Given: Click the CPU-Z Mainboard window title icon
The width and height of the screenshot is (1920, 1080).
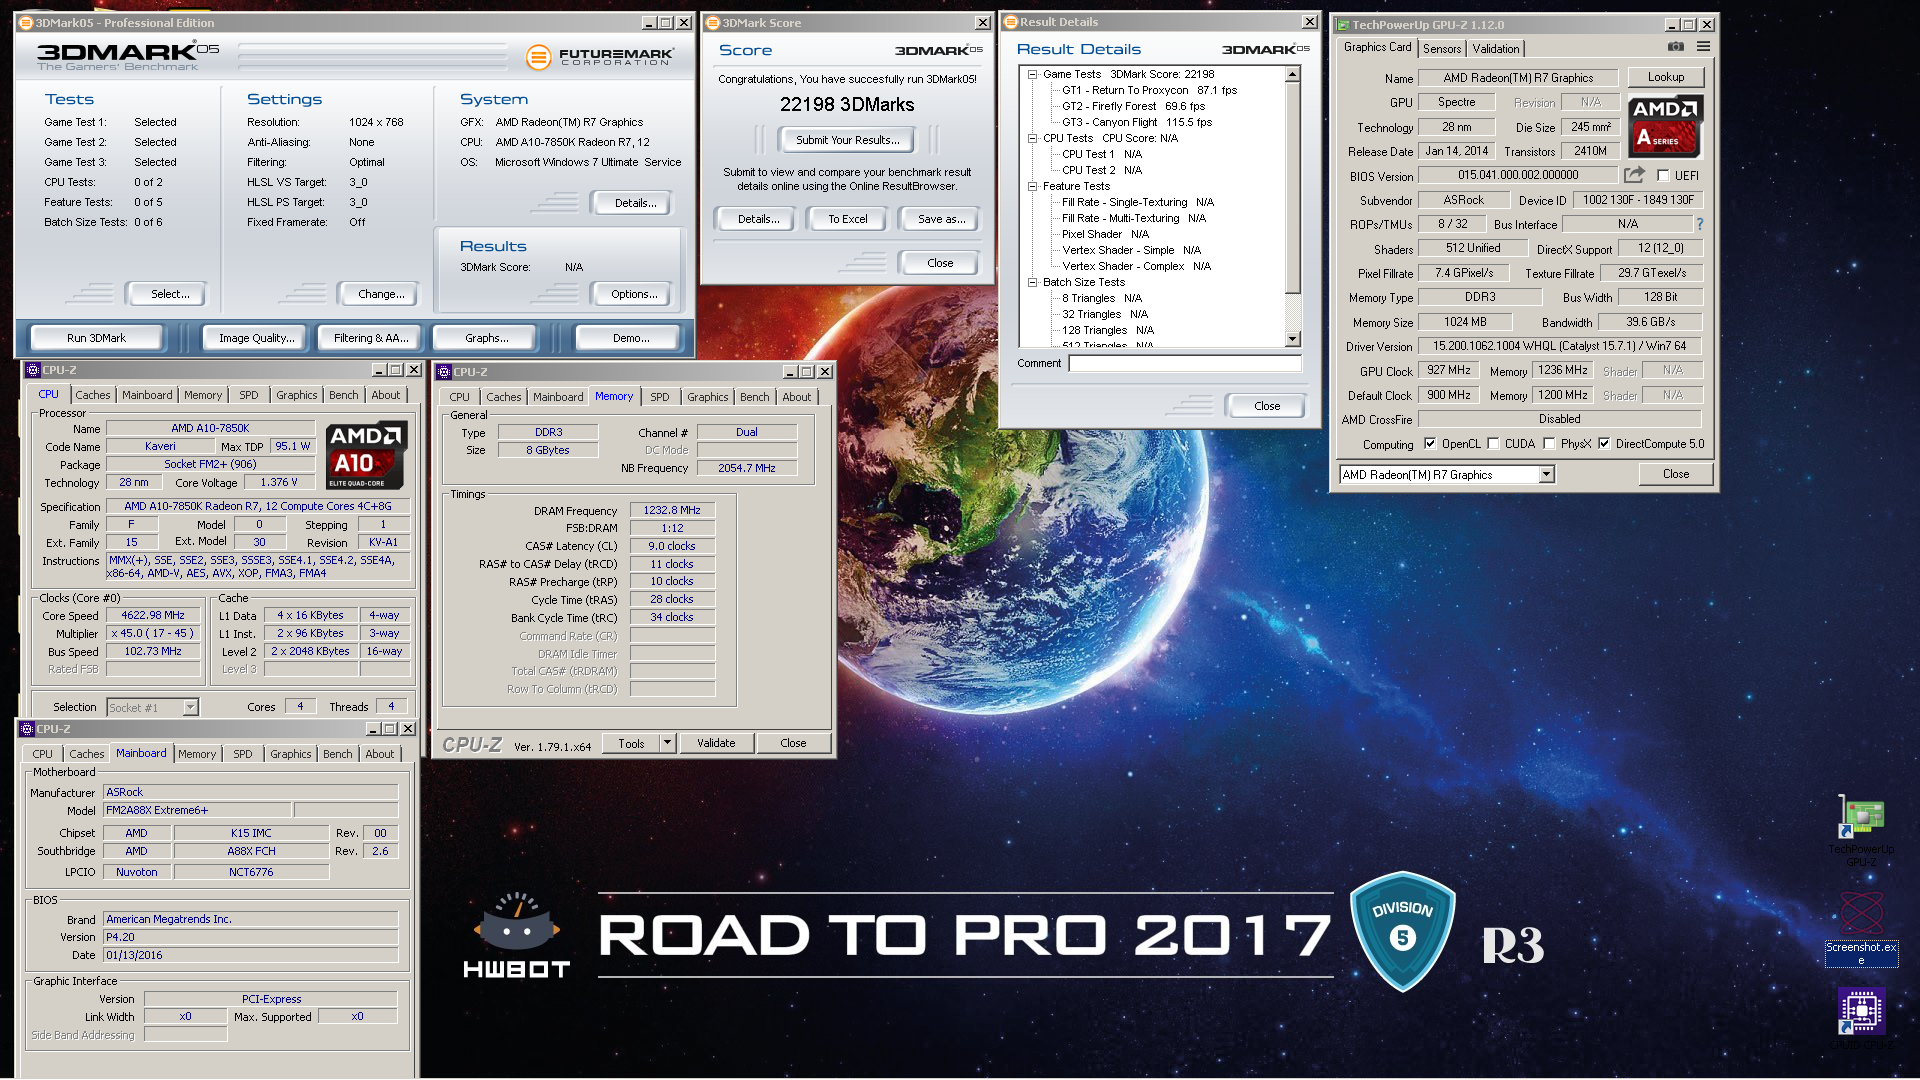Looking at the screenshot, I should click(x=27, y=729).
